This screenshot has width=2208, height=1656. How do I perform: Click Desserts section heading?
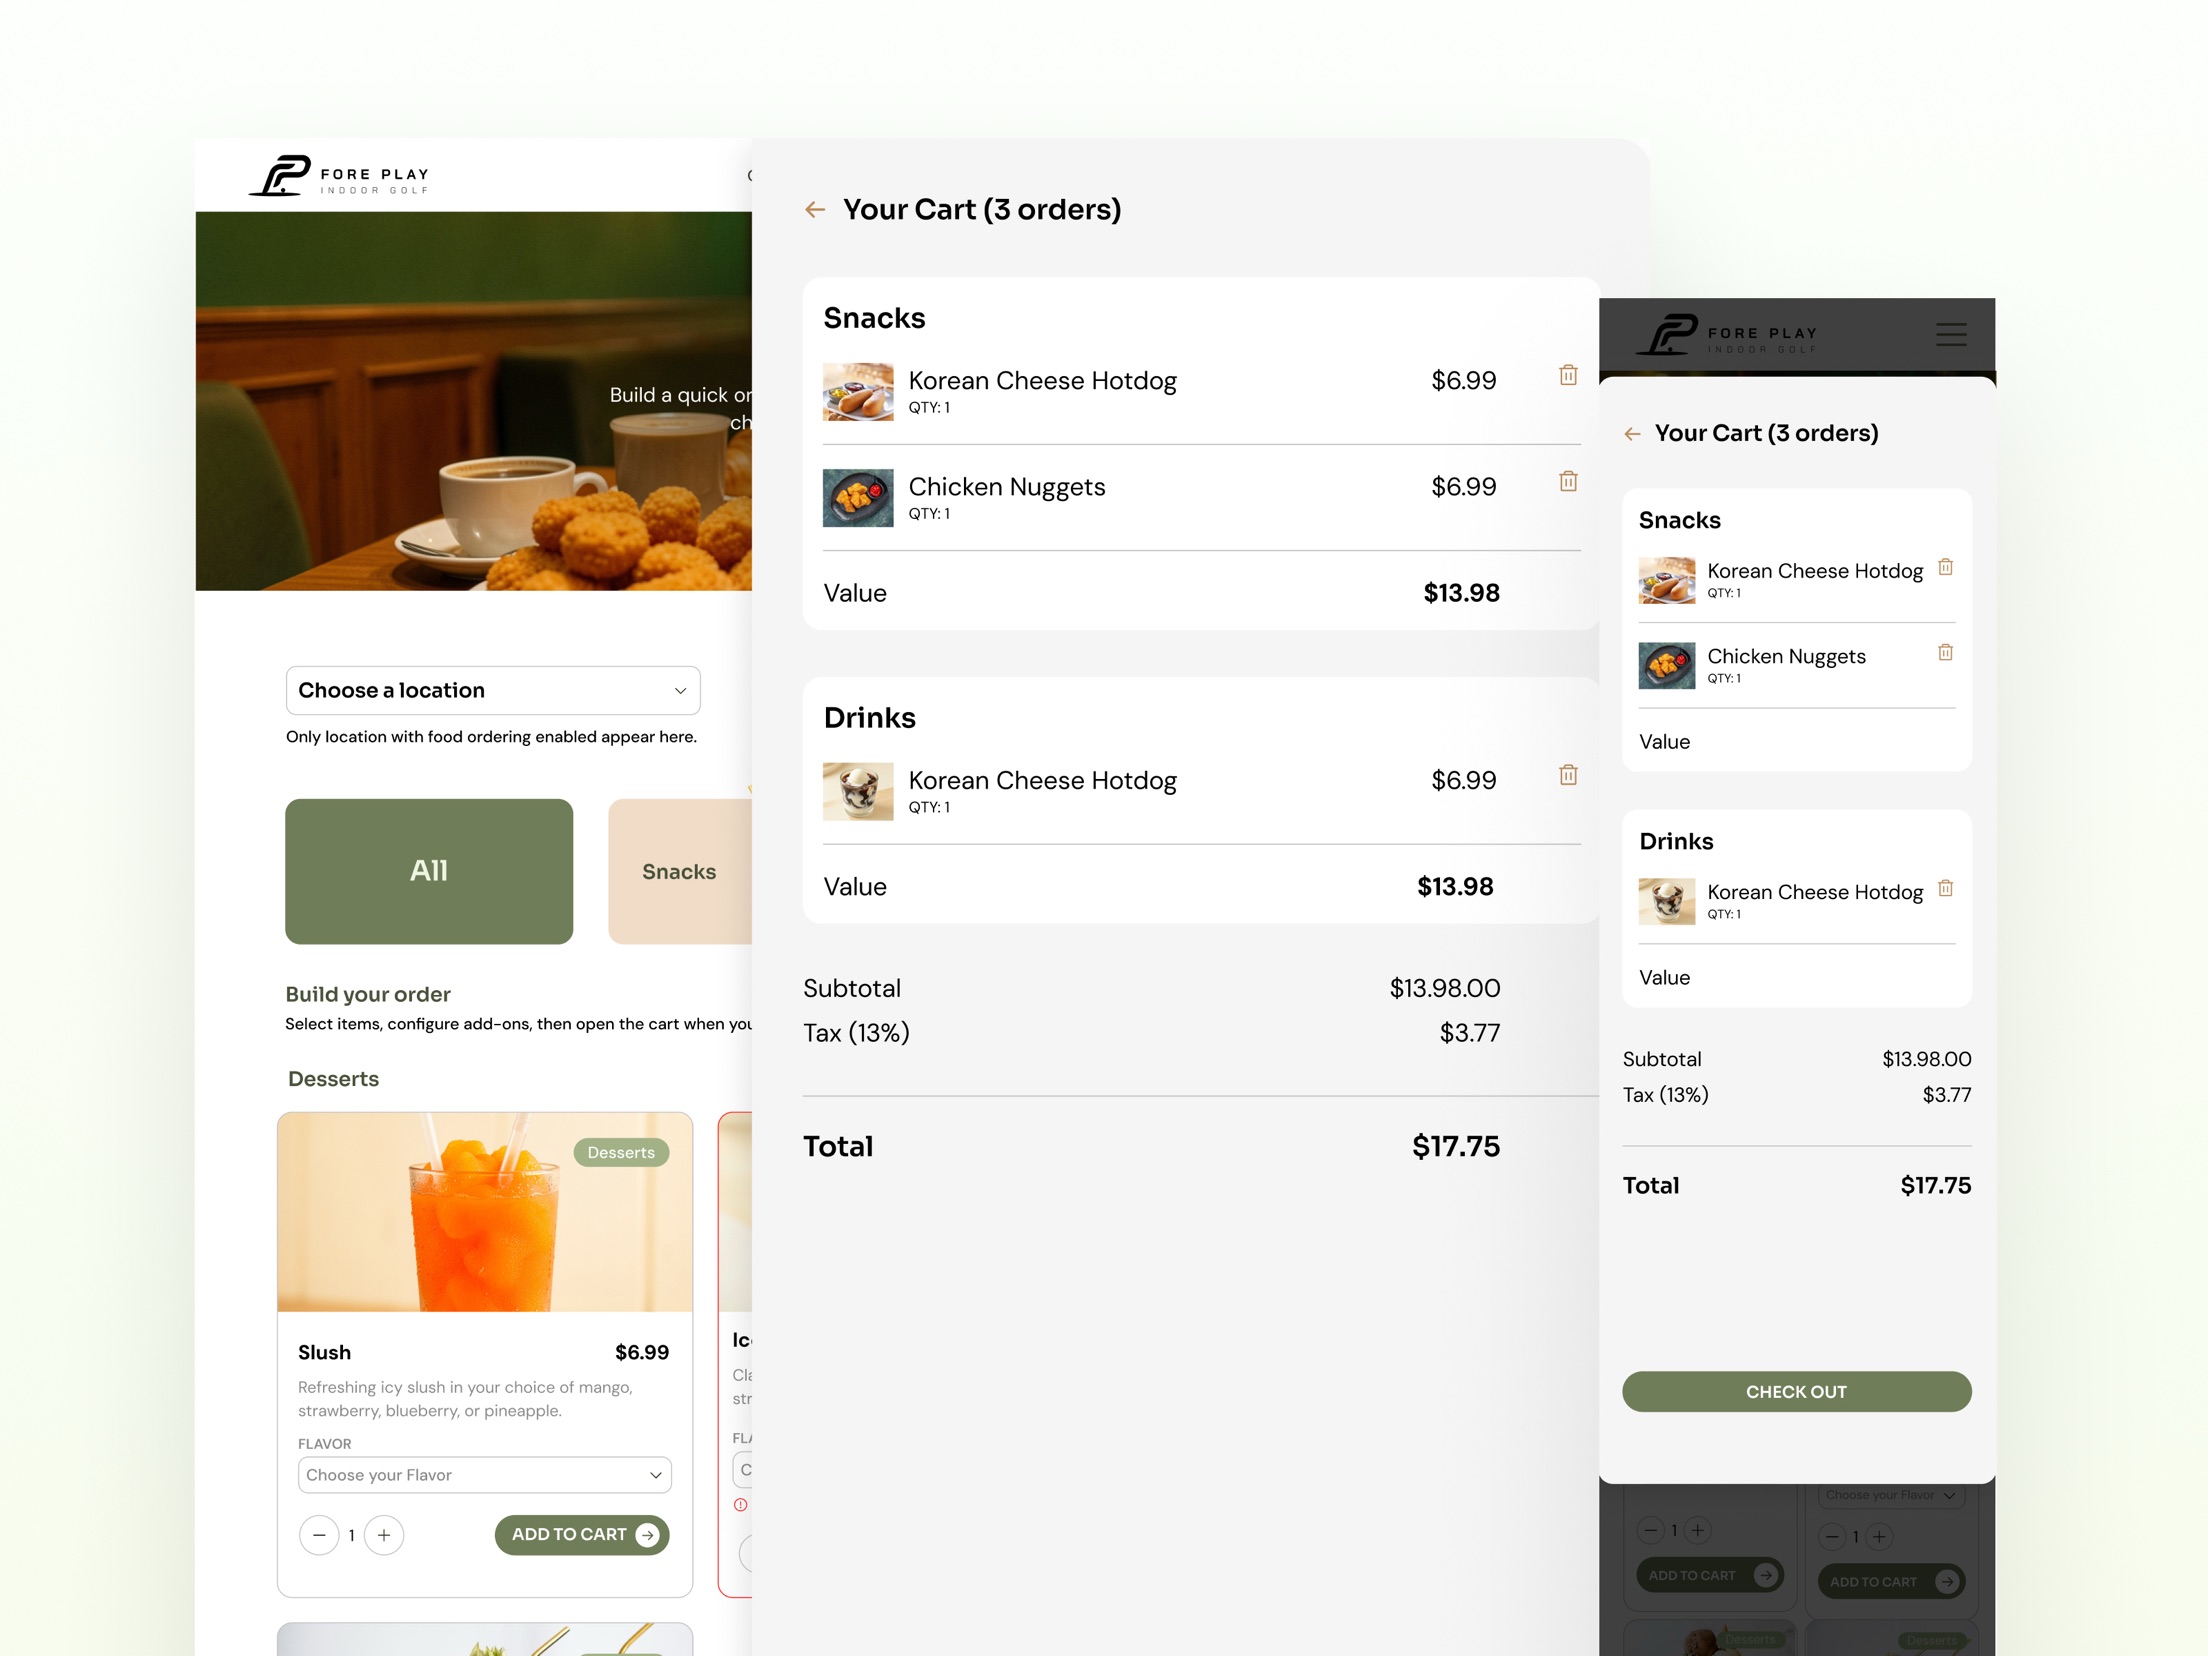[334, 1079]
